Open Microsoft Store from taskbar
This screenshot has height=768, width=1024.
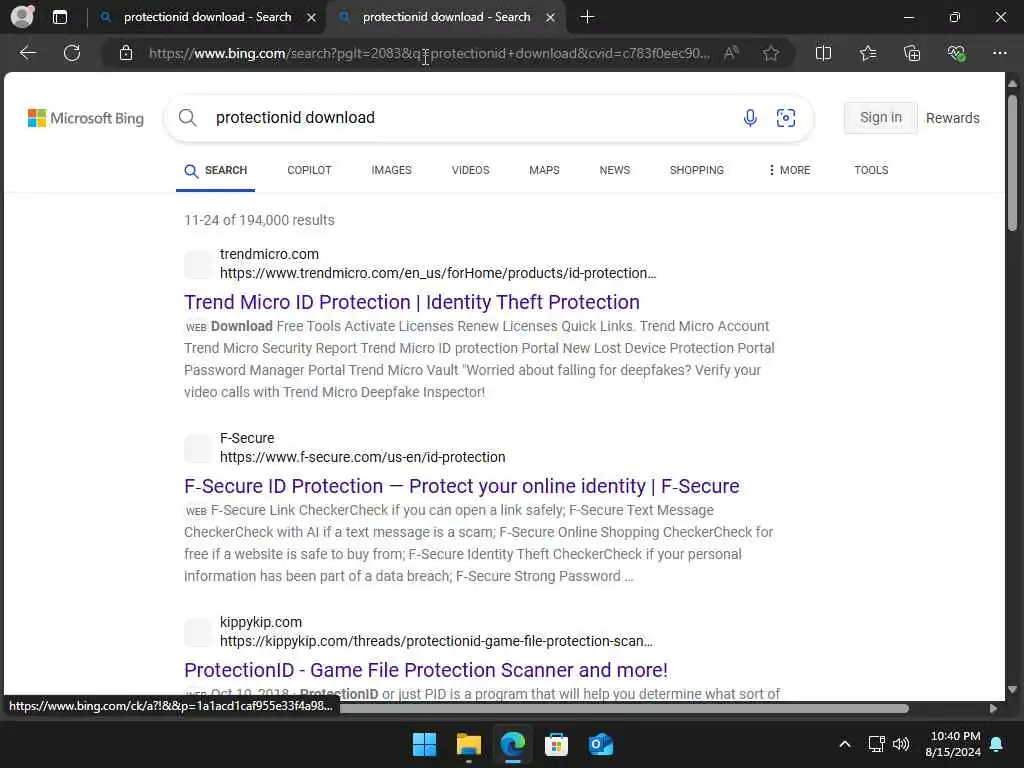(x=556, y=744)
